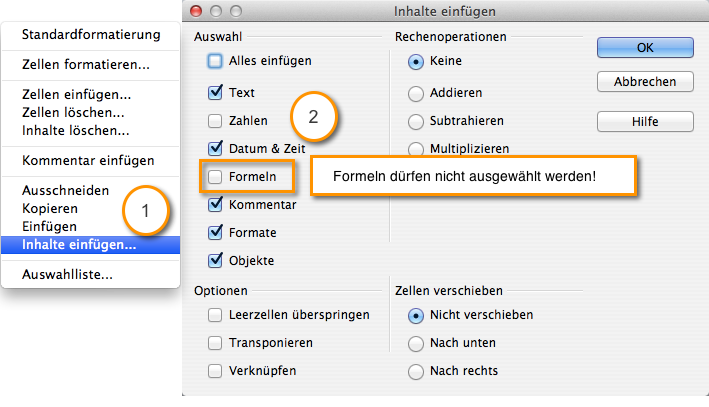Image resolution: width=709 pixels, height=407 pixels.
Task: Confirm with the OK button
Action: click(645, 47)
